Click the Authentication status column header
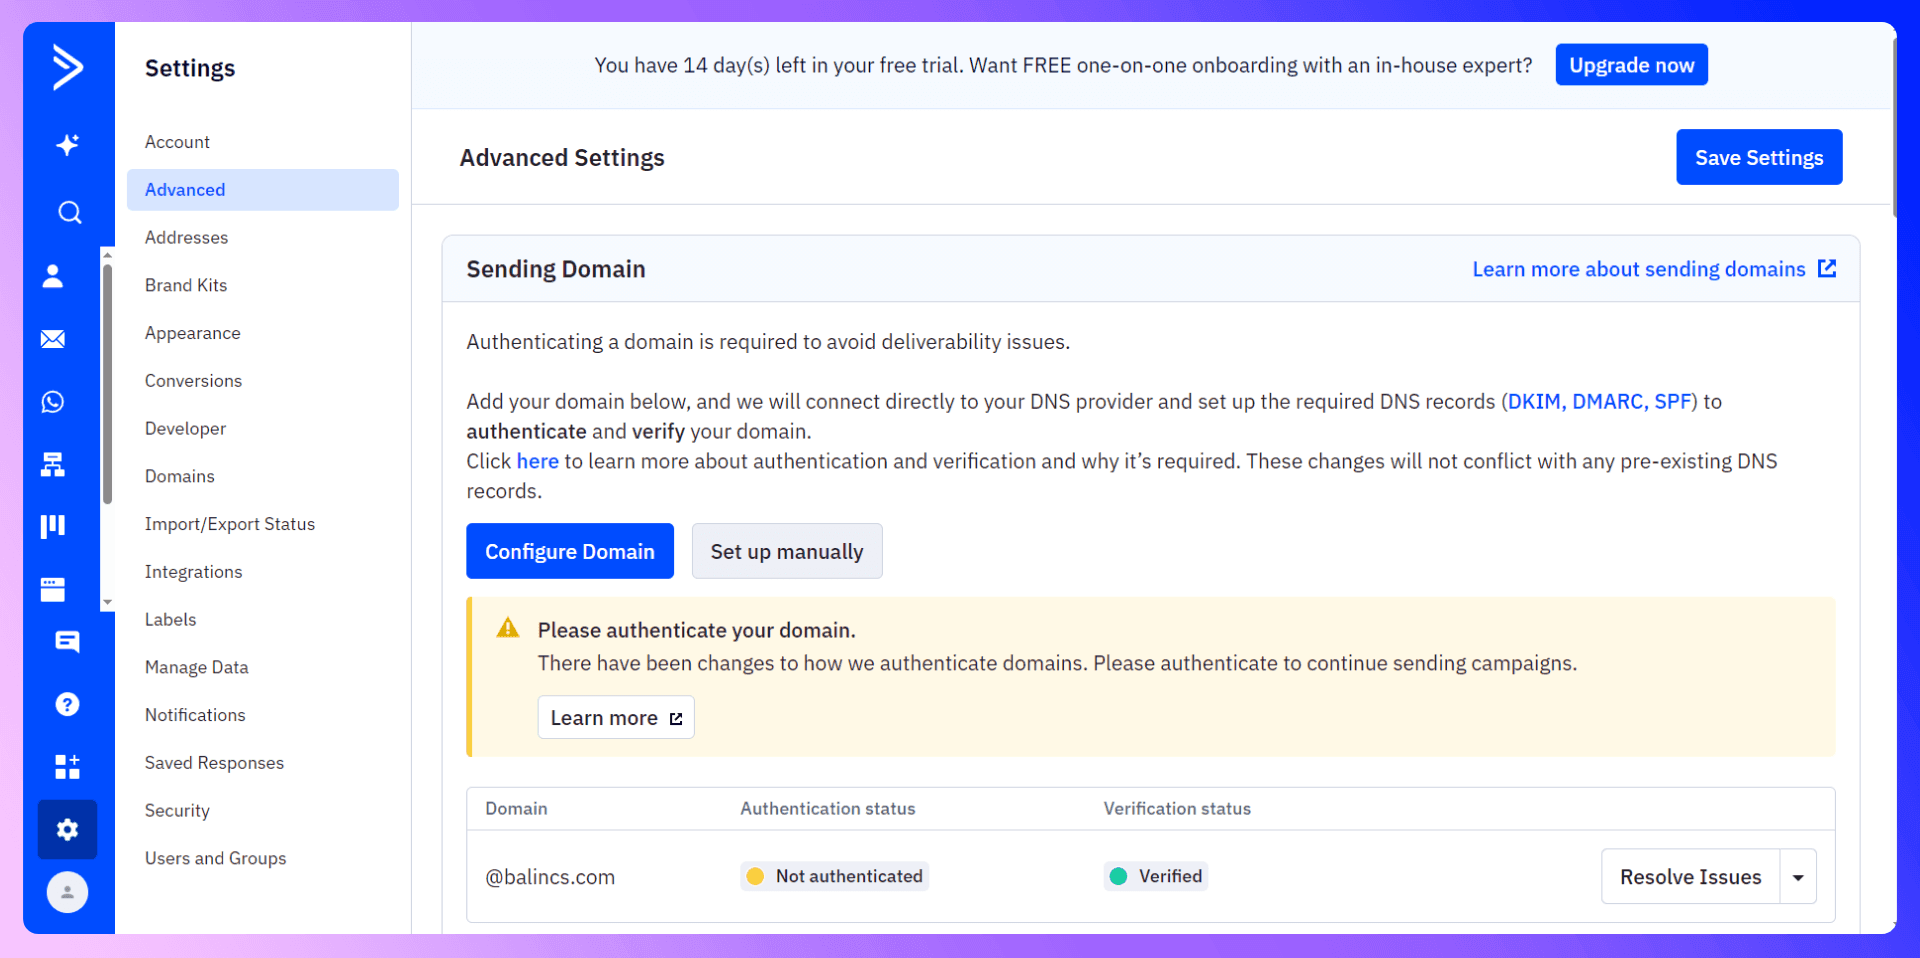The image size is (1920, 958). click(827, 809)
